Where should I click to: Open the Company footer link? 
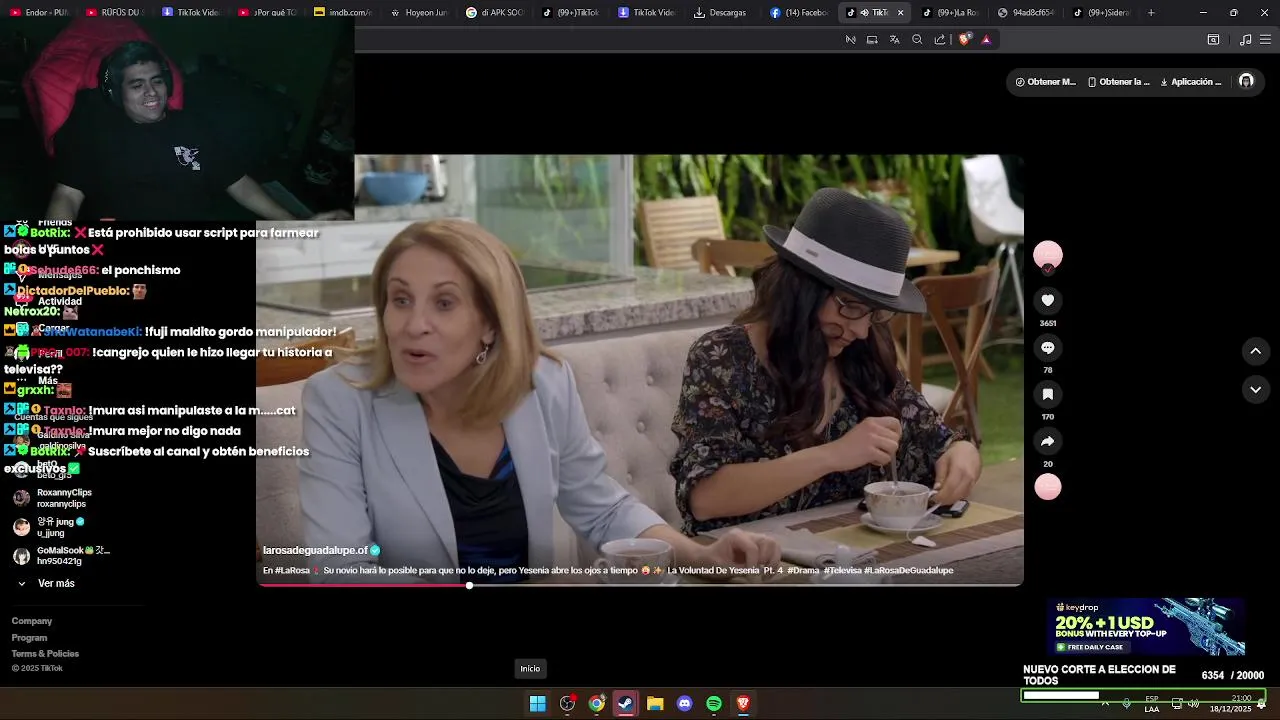pos(32,621)
